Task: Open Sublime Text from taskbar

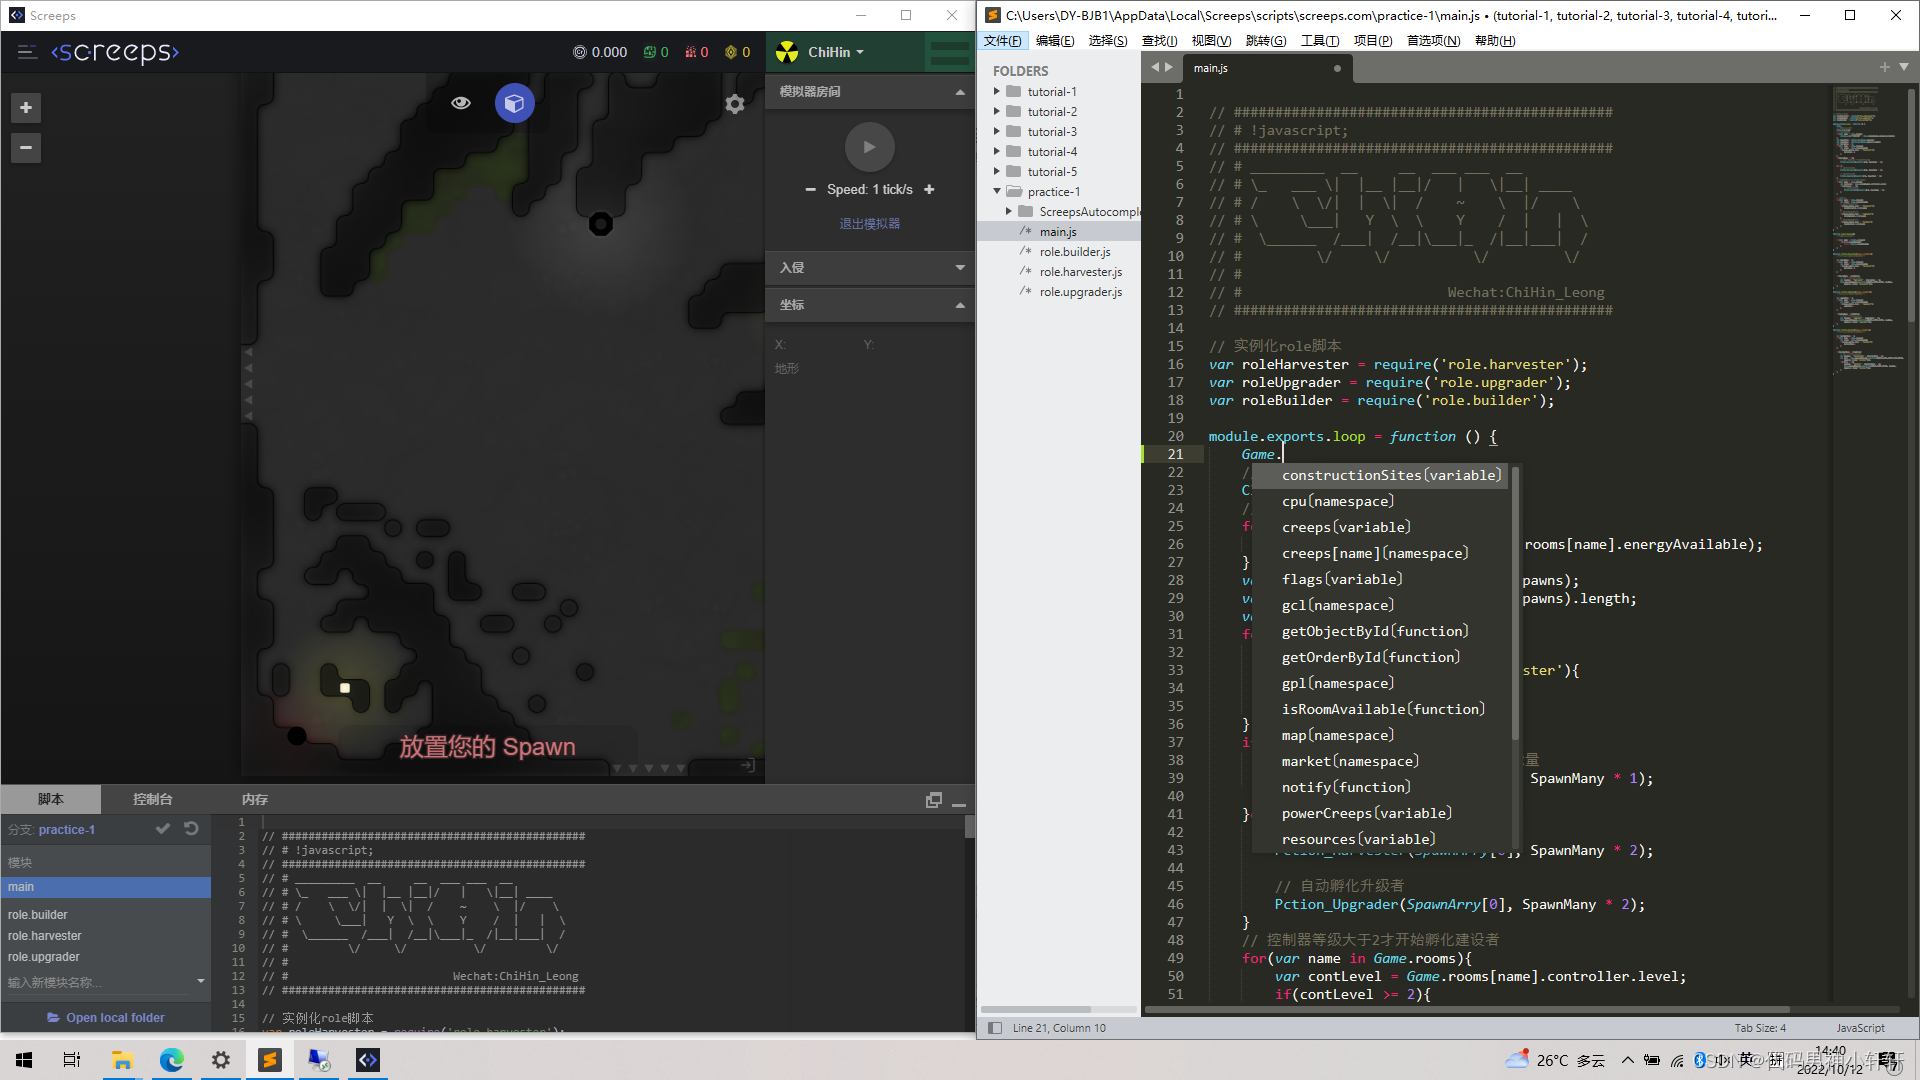Action: click(270, 1060)
